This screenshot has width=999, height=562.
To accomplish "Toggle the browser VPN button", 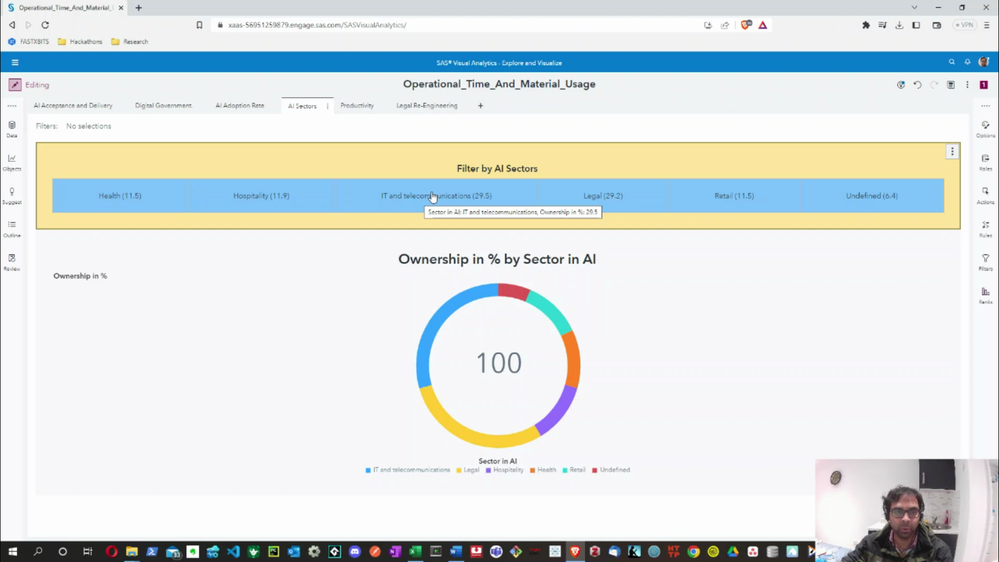I will pos(965,25).
